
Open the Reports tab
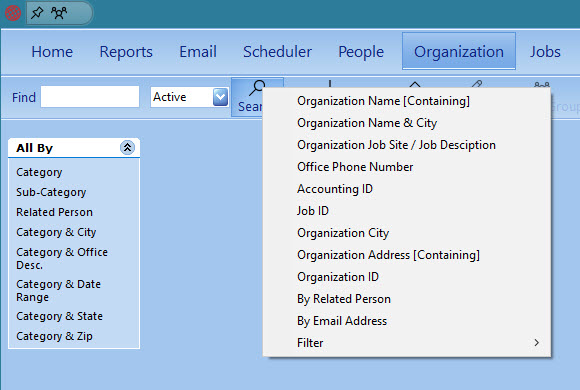[126, 52]
